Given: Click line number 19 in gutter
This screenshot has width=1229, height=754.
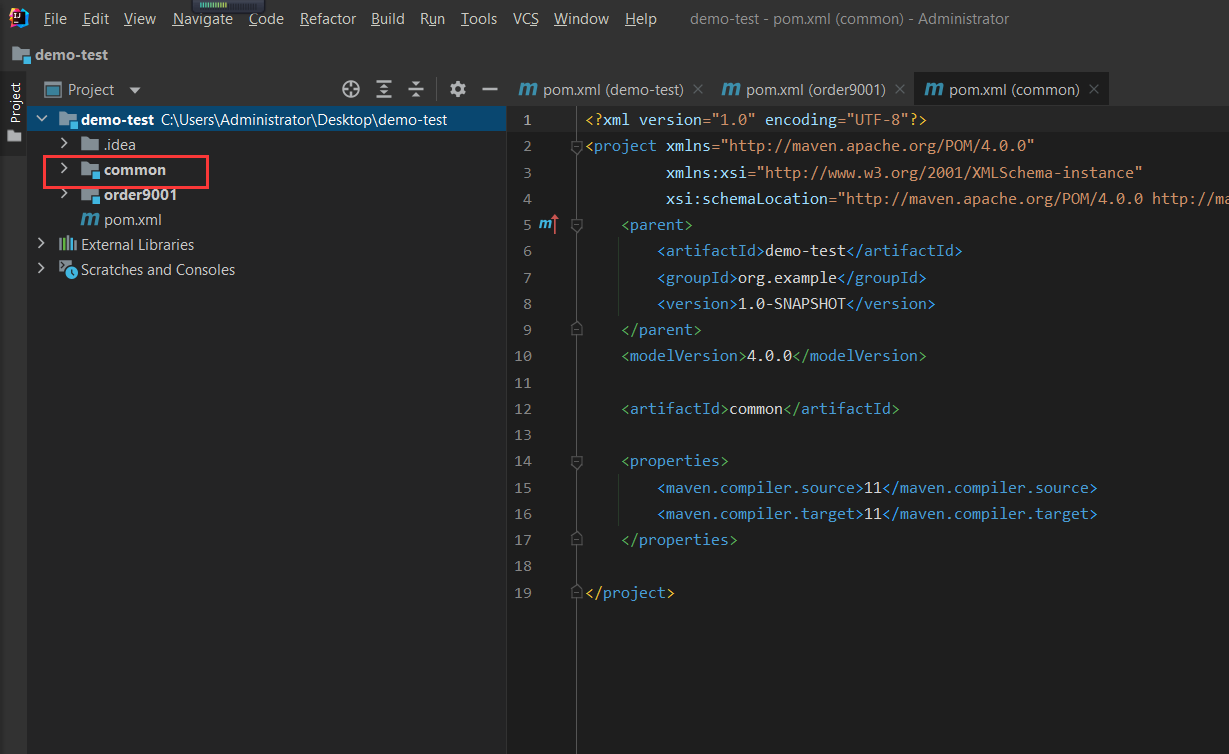Looking at the screenshot, I should click(522, 593).
